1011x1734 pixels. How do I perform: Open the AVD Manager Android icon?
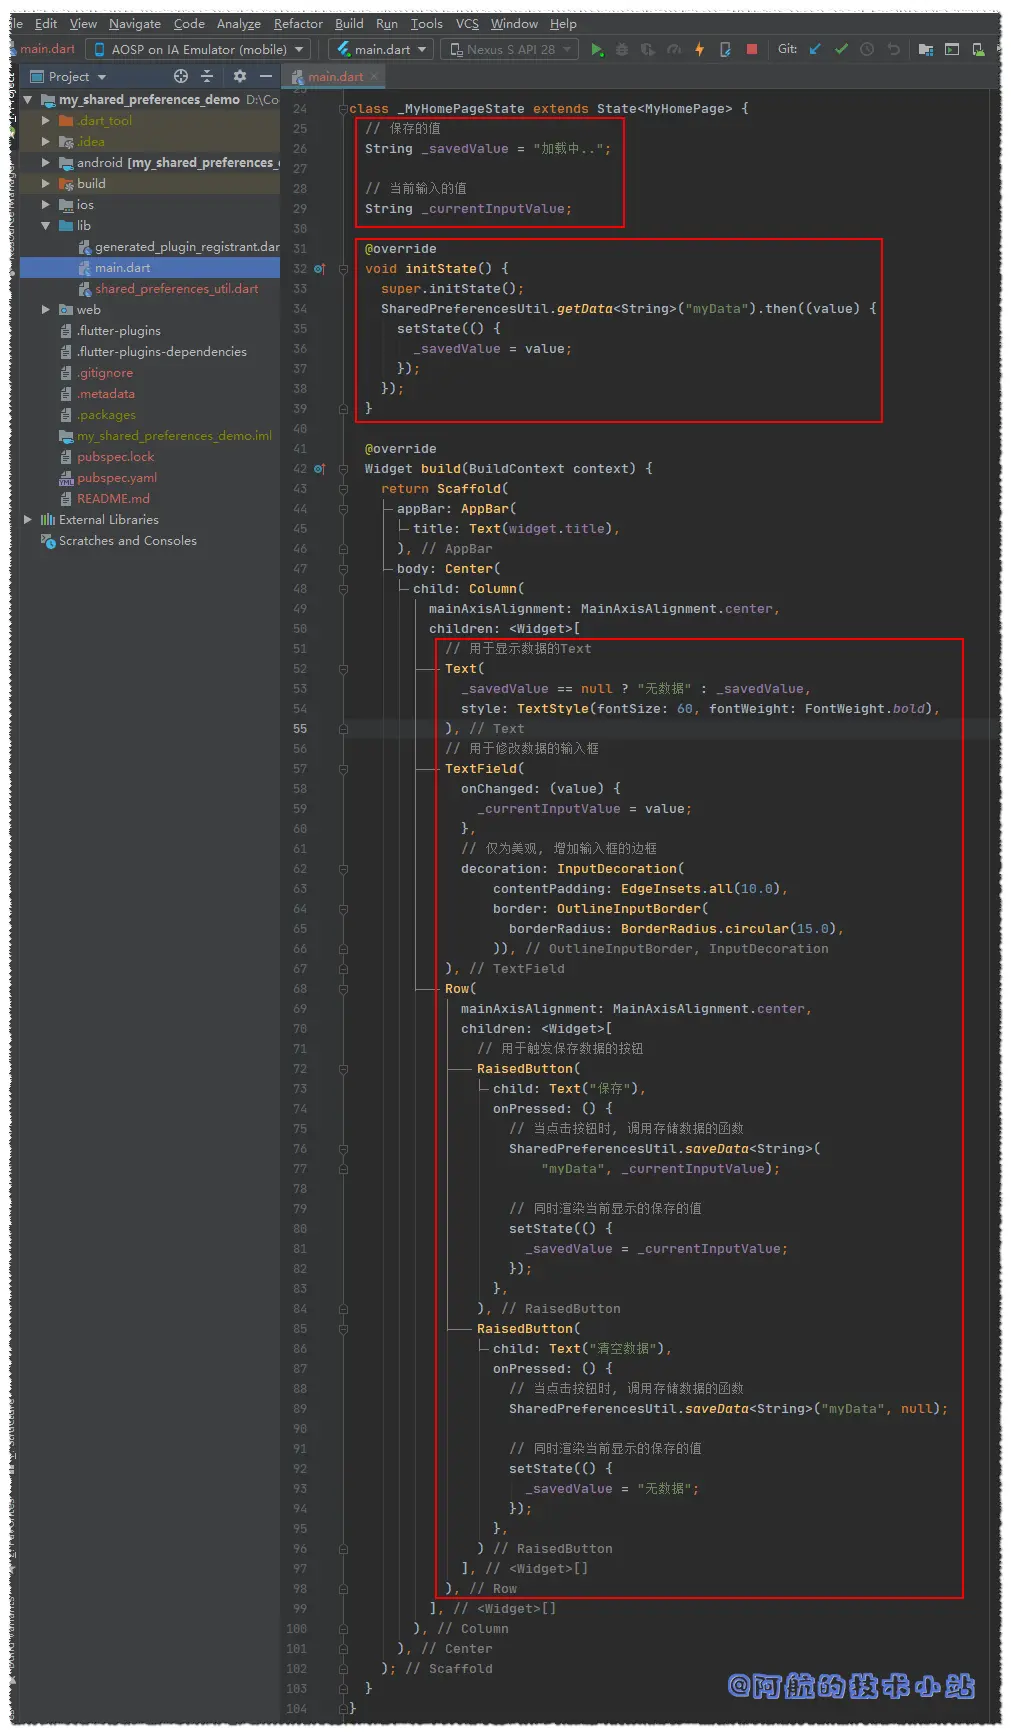[978, 49]
